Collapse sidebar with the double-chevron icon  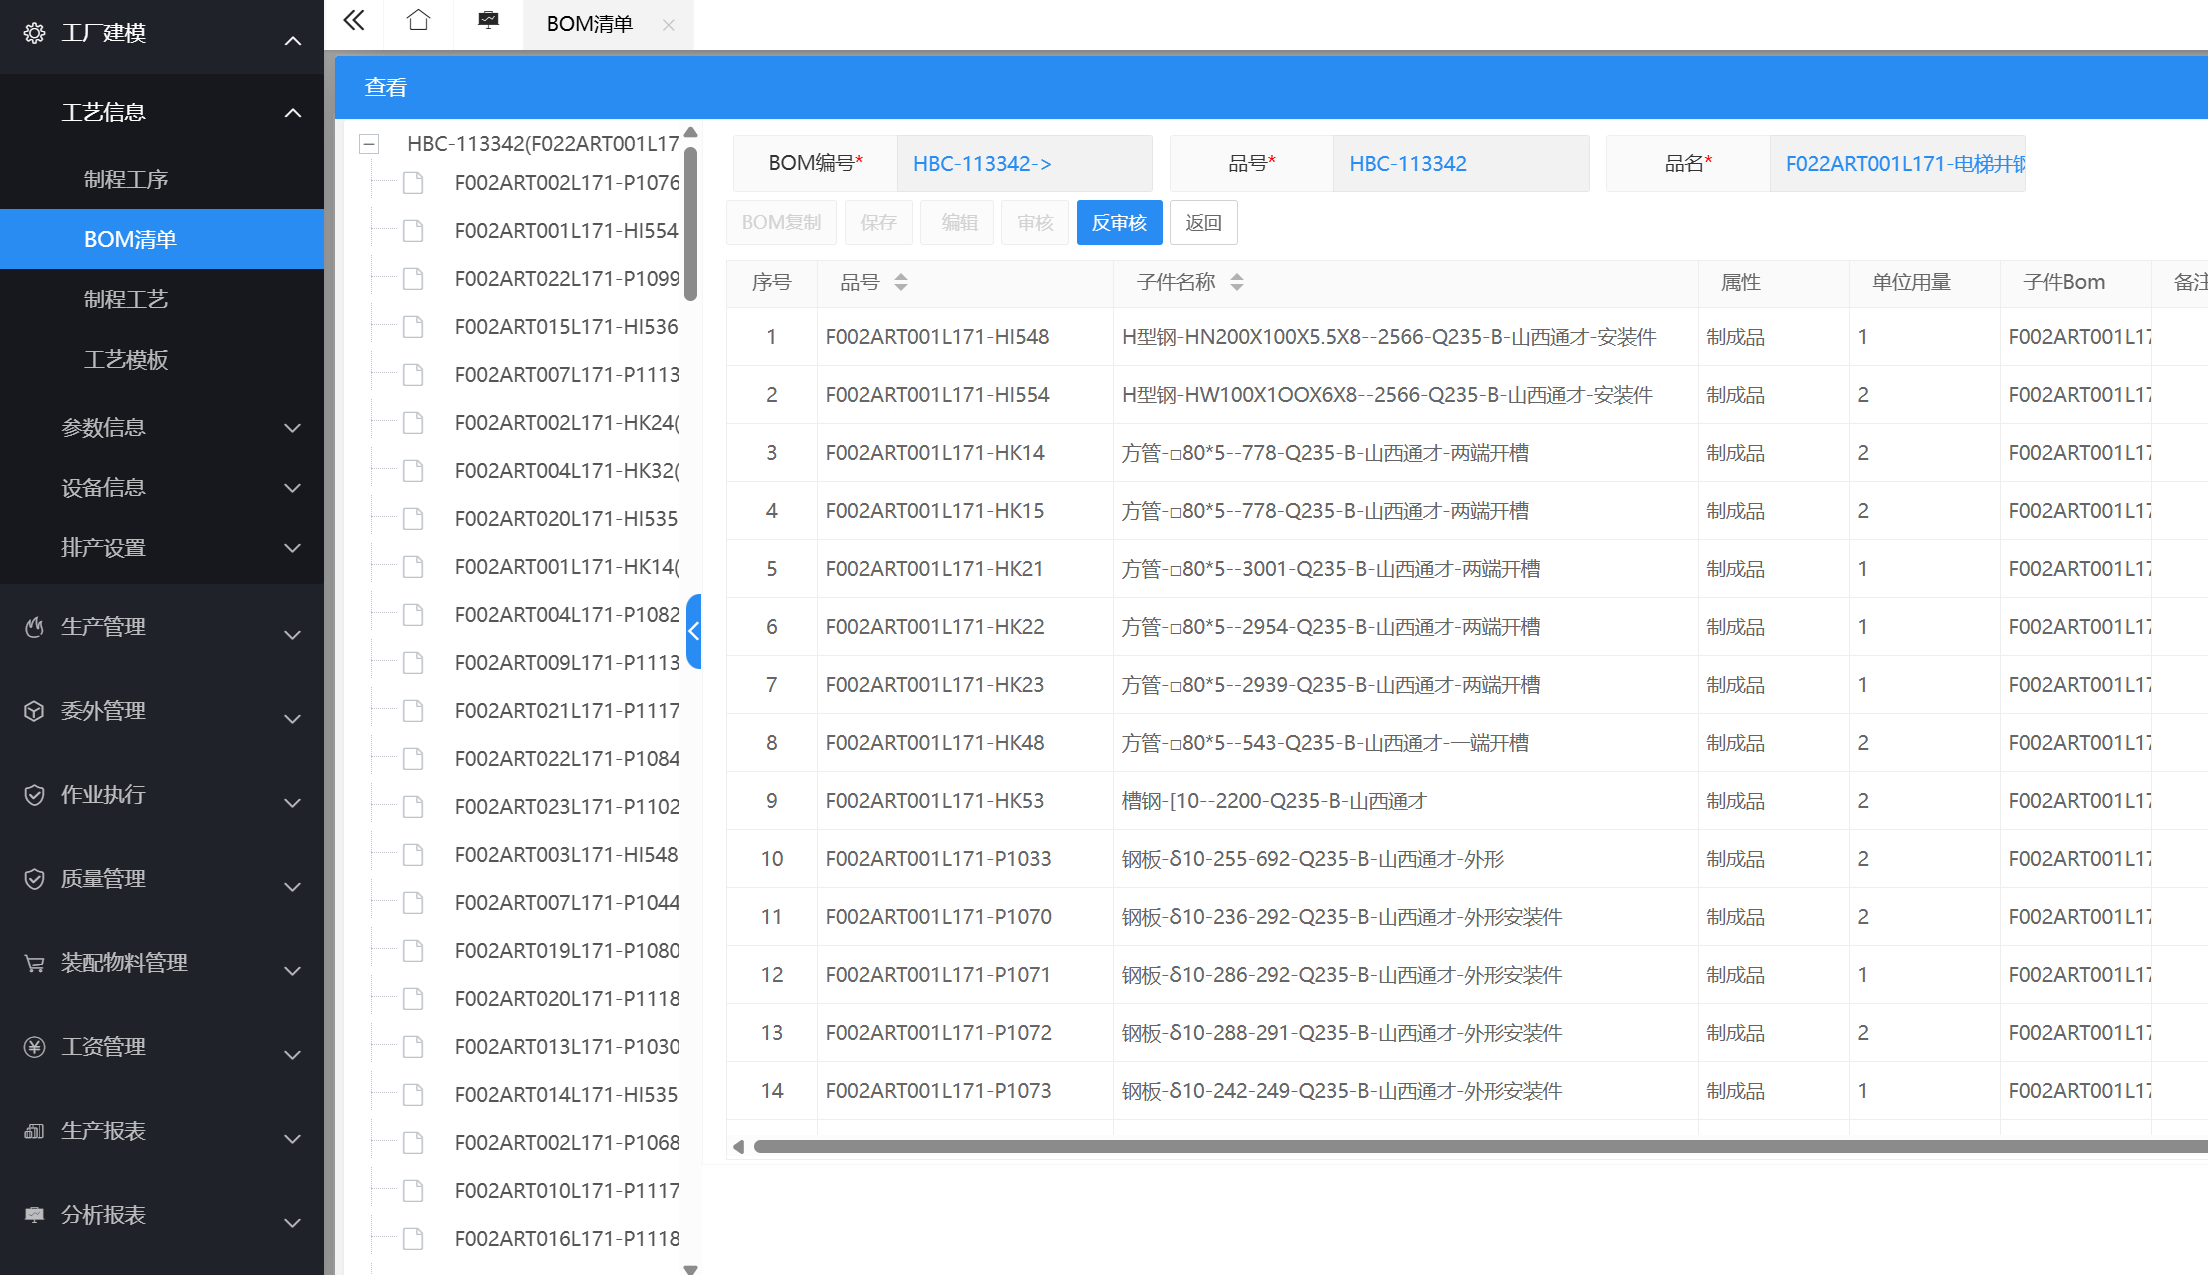(x=354, y=21)
